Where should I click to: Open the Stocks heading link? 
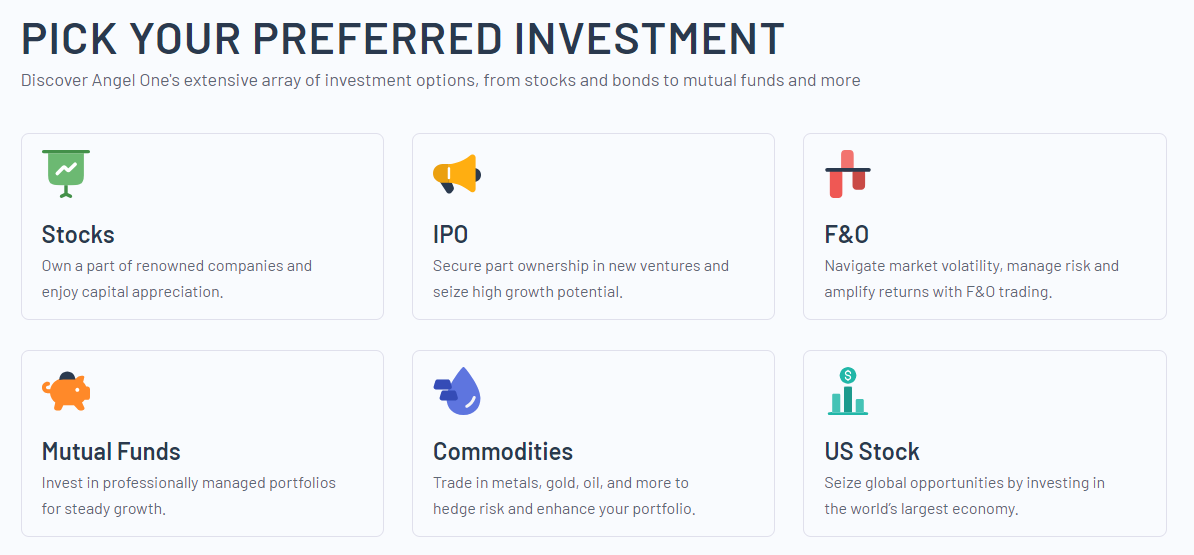pyautogui.click(x=78, y=235)
